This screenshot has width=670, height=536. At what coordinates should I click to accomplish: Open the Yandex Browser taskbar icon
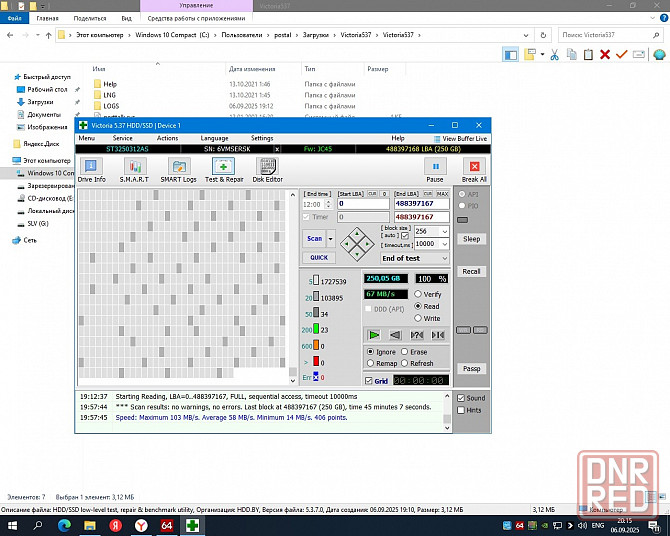[x=141, y=525]
